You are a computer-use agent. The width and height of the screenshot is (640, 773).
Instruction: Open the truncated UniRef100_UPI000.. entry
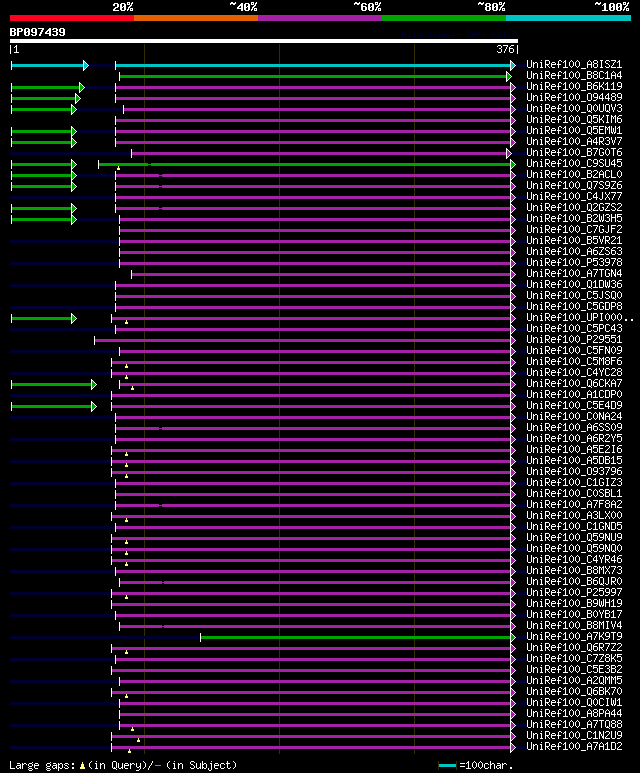(579, 317)
